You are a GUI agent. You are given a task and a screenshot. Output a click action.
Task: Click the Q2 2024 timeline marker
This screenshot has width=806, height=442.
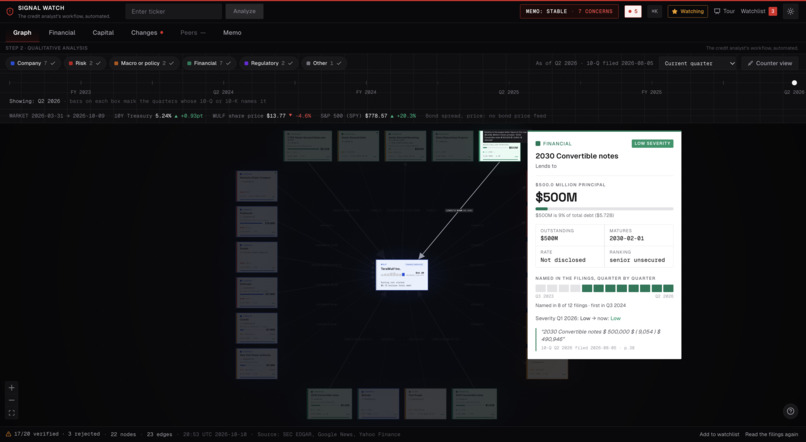(x=223, y=92)
